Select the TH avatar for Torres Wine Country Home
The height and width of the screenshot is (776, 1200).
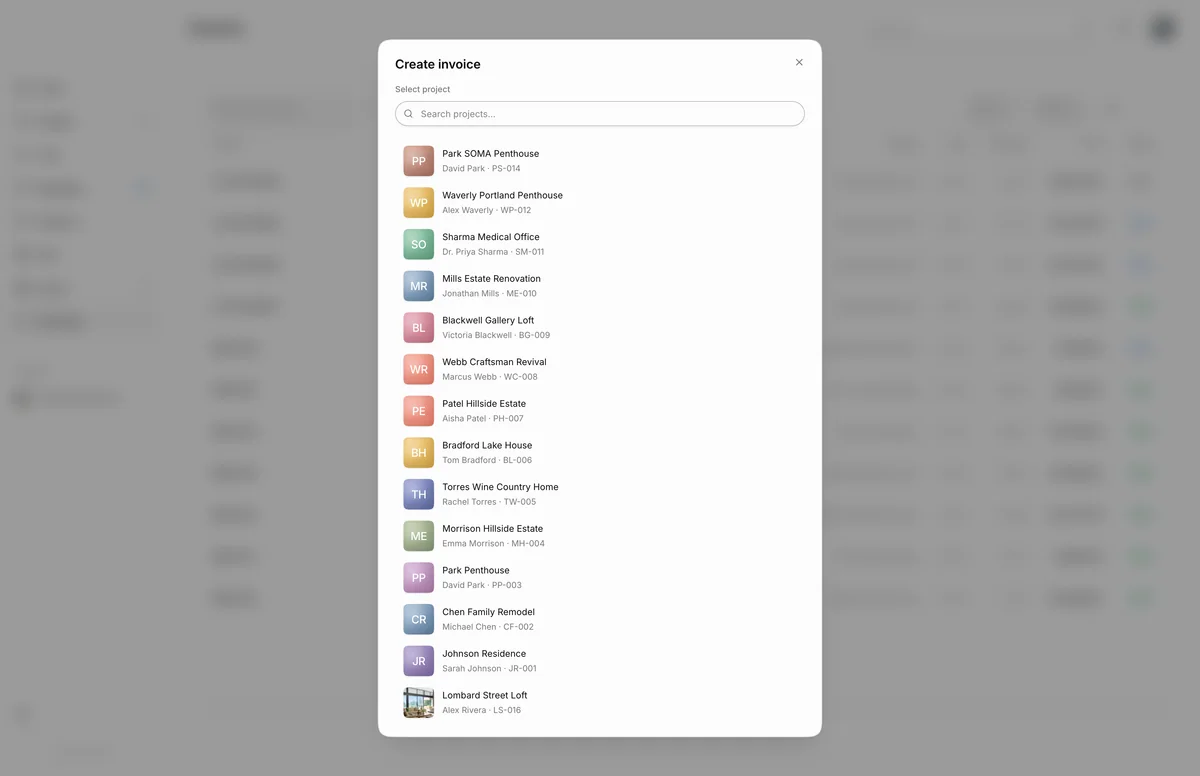tap(419, 494)
